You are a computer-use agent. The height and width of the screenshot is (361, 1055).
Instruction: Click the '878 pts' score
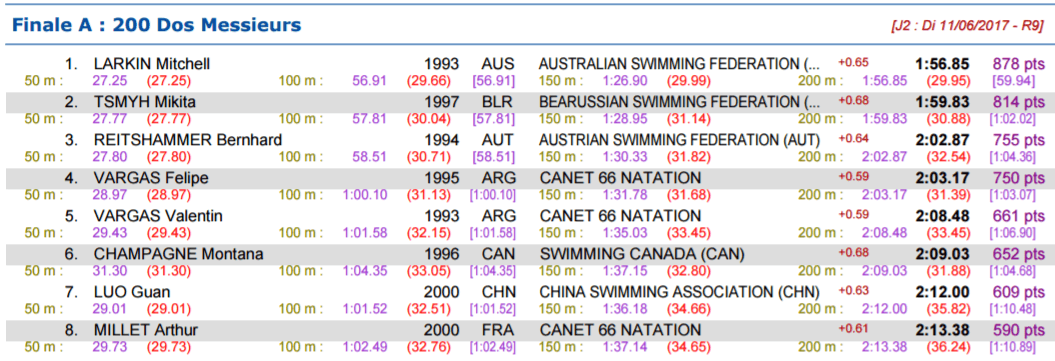(1019, 64)
